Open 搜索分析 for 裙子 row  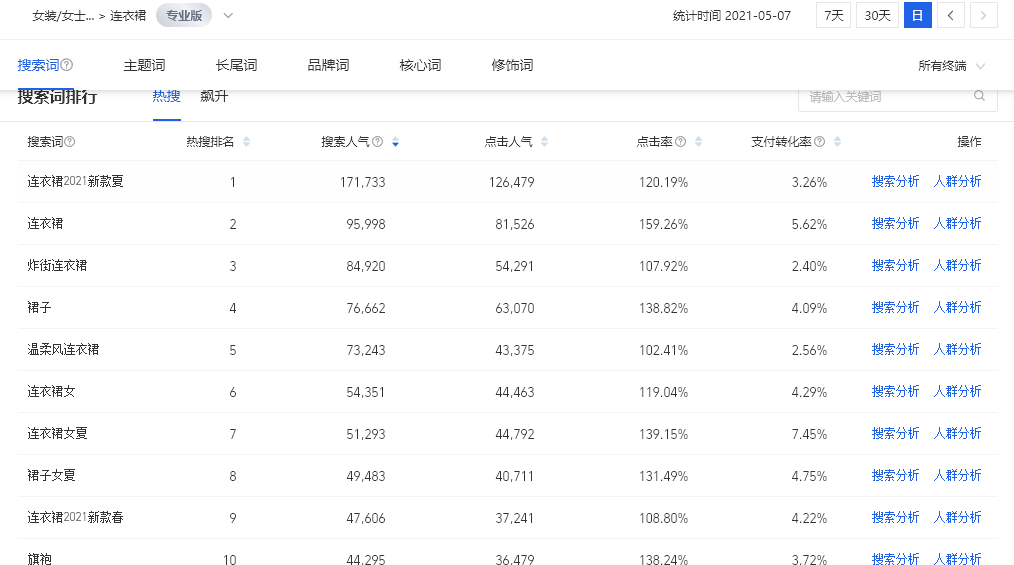coord(896,308)
